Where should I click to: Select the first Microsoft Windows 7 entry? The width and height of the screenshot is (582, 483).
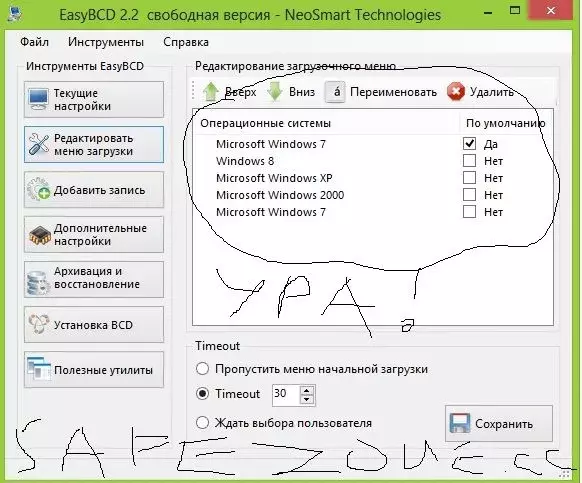click(271, 144)
